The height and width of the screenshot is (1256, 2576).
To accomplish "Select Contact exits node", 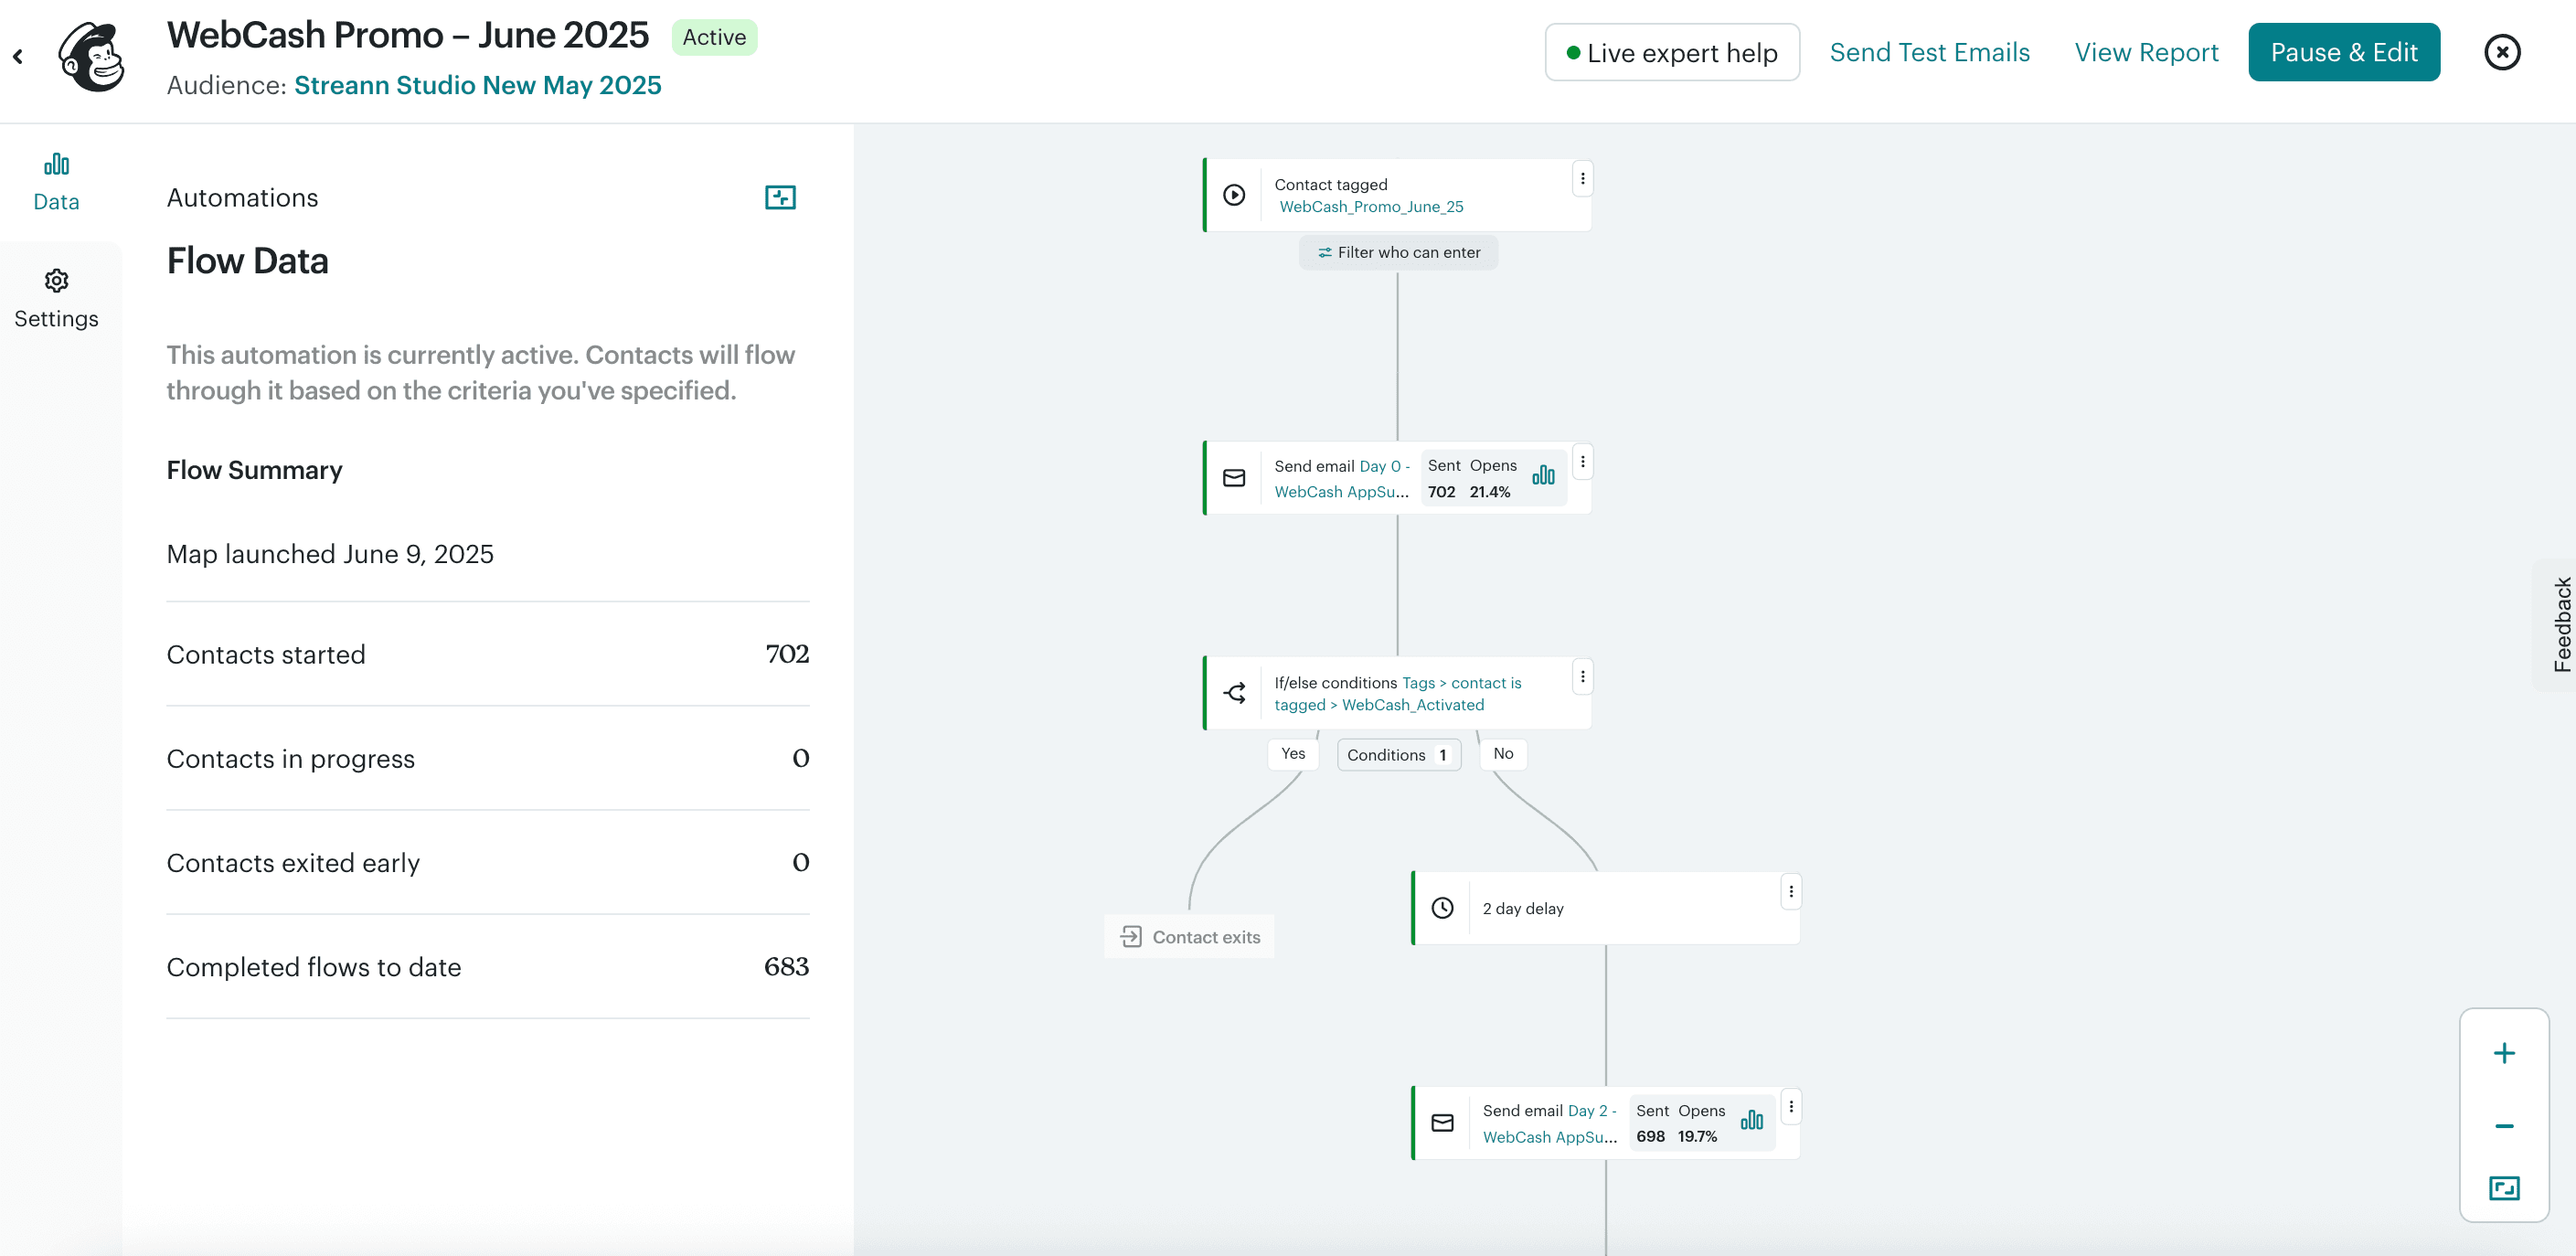I will (x=1189, y=937).
